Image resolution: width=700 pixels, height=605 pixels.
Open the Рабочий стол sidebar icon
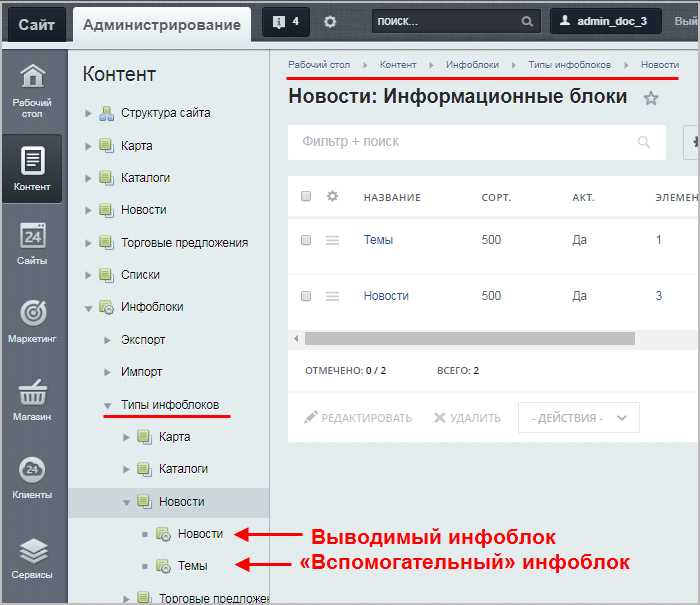(x=33, y=76)
